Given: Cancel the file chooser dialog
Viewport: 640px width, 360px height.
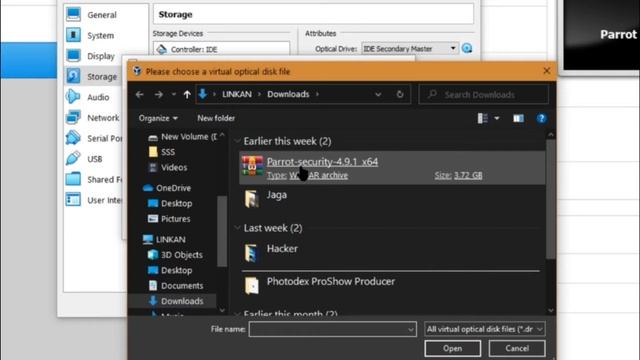Looking at the screenshot, I should (x=517, y=349).
